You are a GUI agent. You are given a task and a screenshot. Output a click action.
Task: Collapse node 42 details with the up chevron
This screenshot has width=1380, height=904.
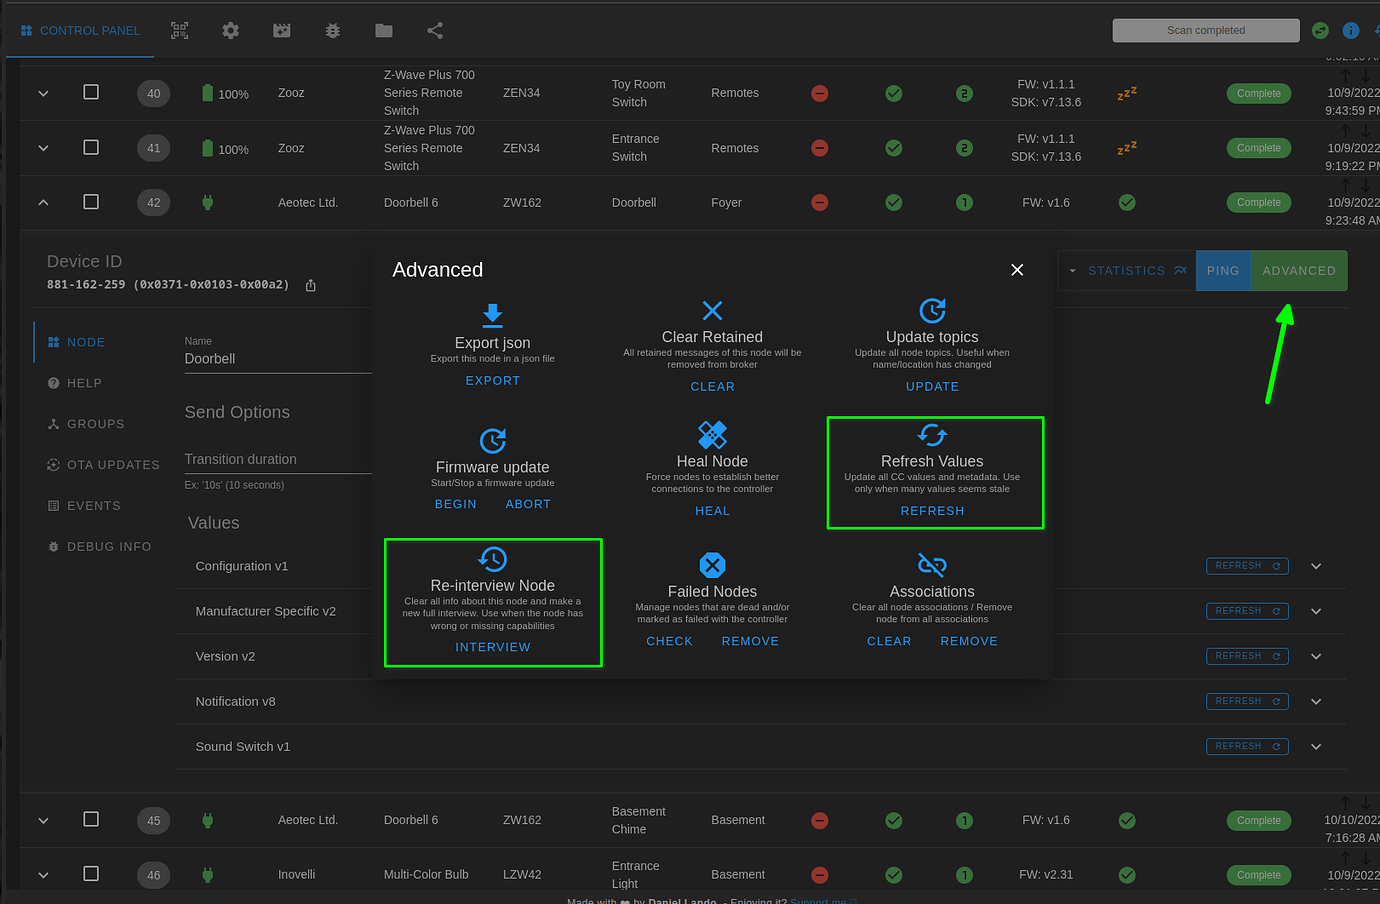click(x=43, y=202)
